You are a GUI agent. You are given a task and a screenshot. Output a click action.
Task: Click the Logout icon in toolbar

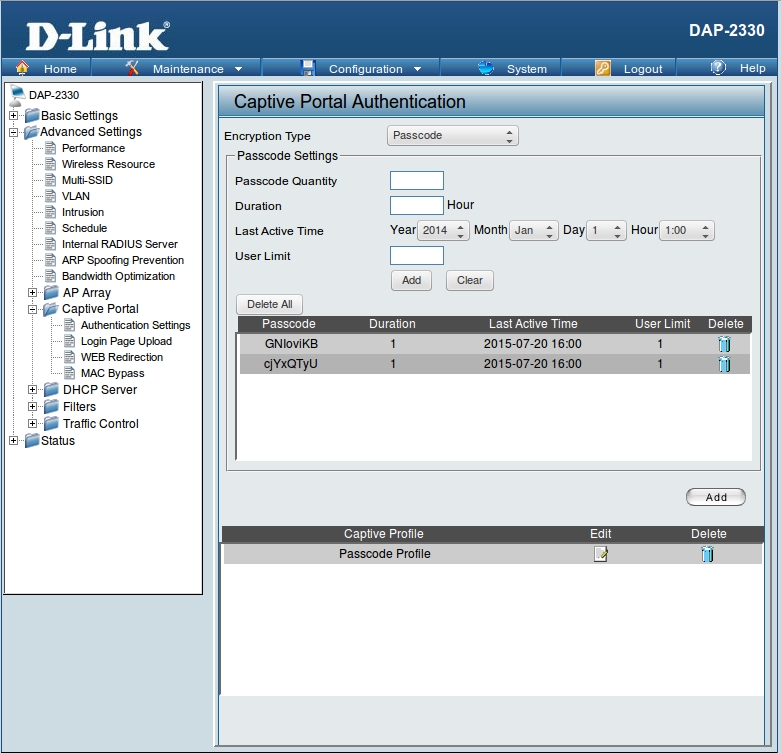pos(603,68)
